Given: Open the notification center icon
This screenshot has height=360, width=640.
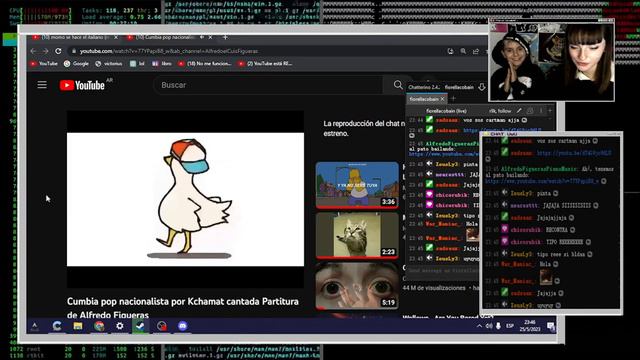Looking at the screenshot, I should tap(550, 326).
